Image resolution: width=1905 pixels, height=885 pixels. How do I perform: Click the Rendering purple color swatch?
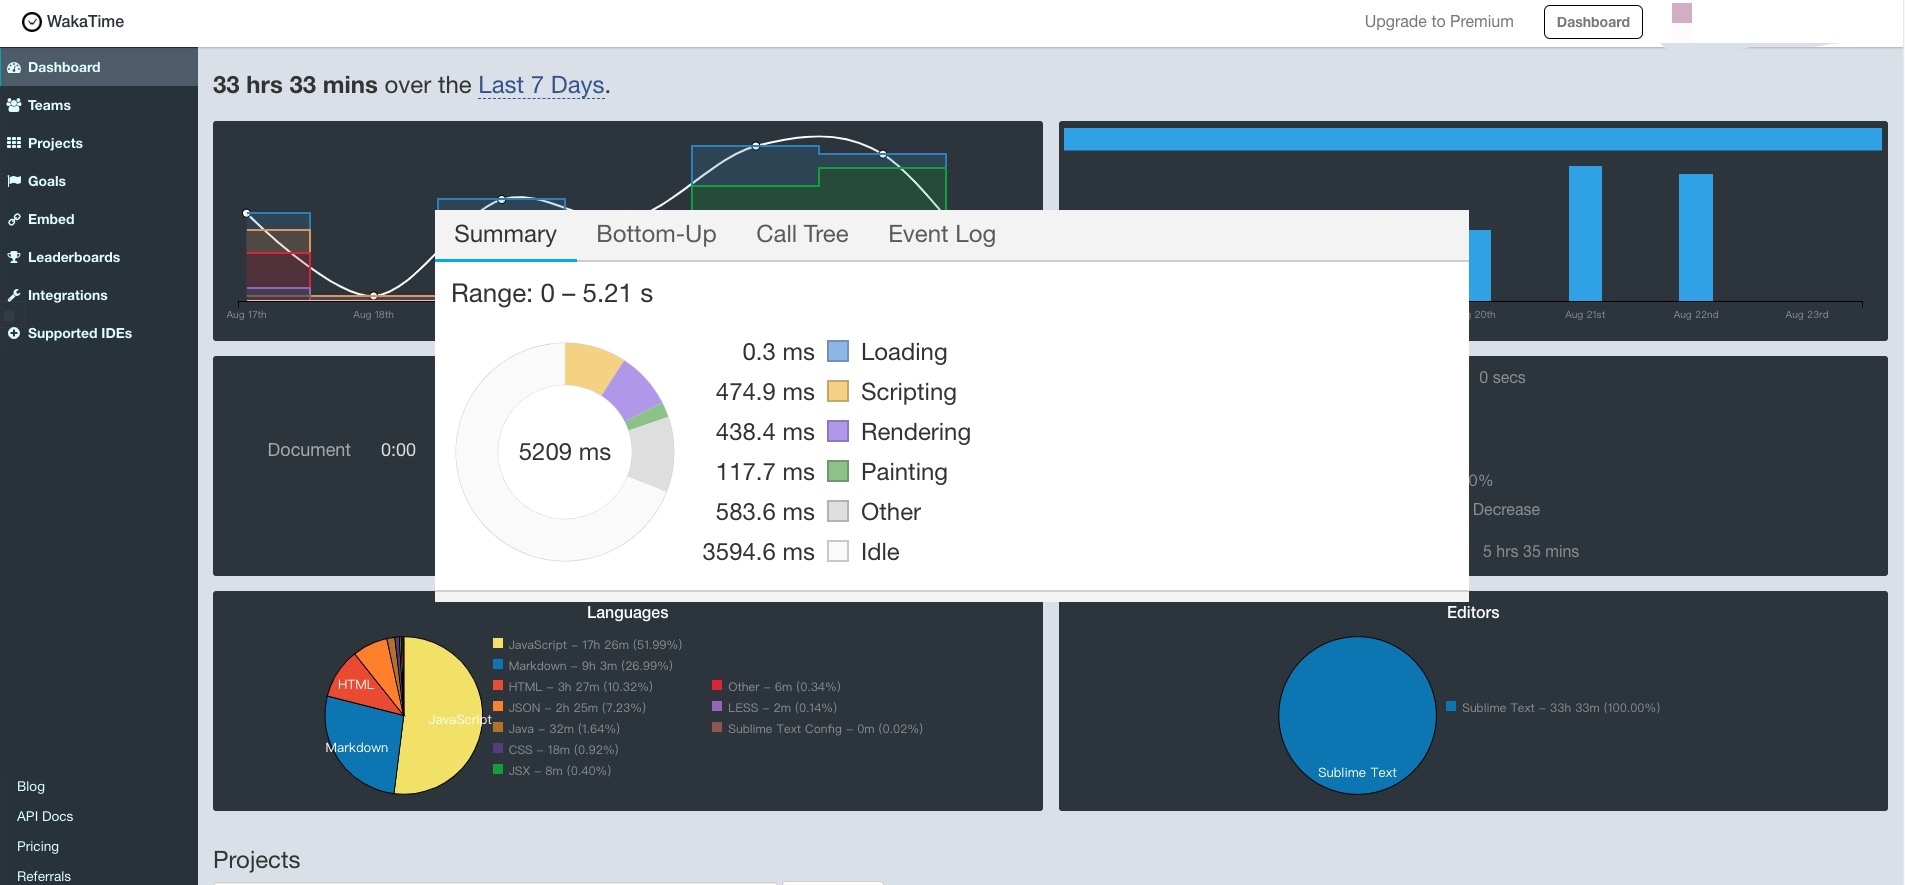point(838,431)
